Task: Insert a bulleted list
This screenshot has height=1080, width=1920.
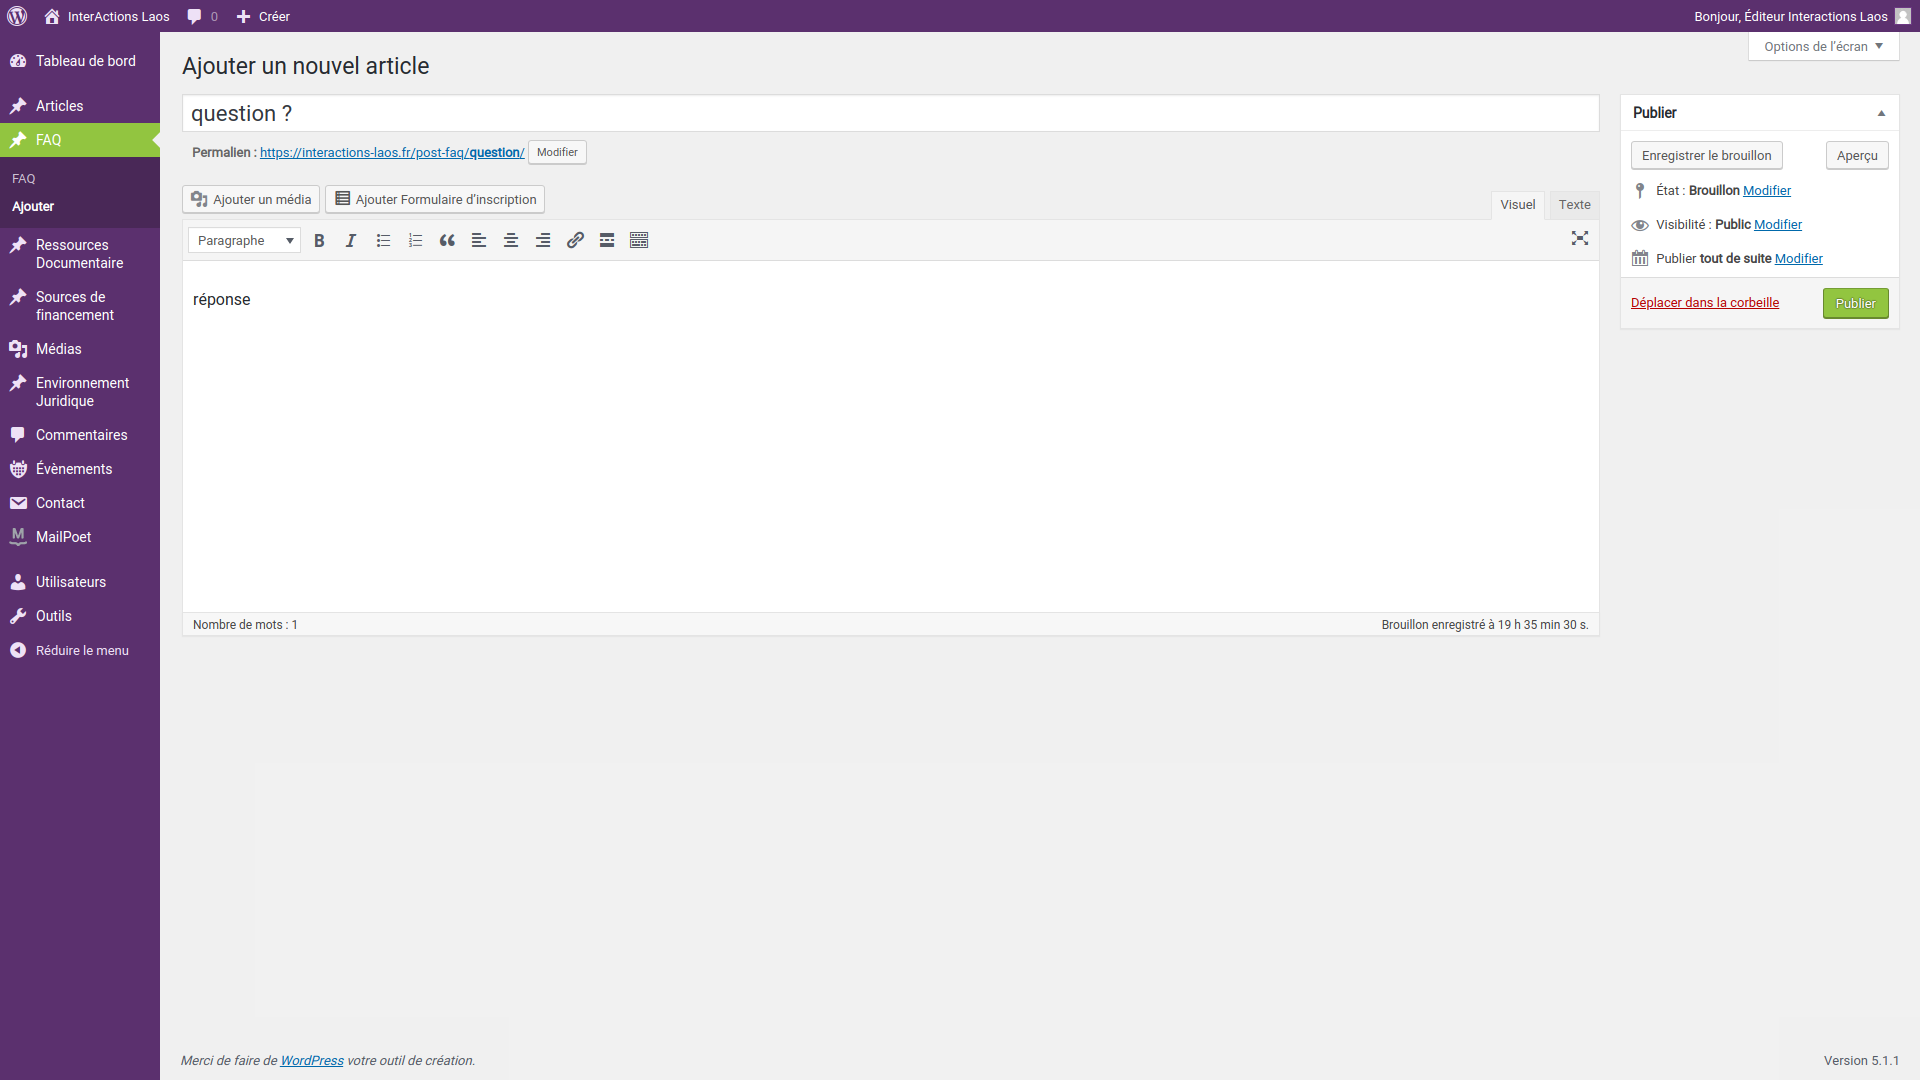Action: [x=383, y=241]
